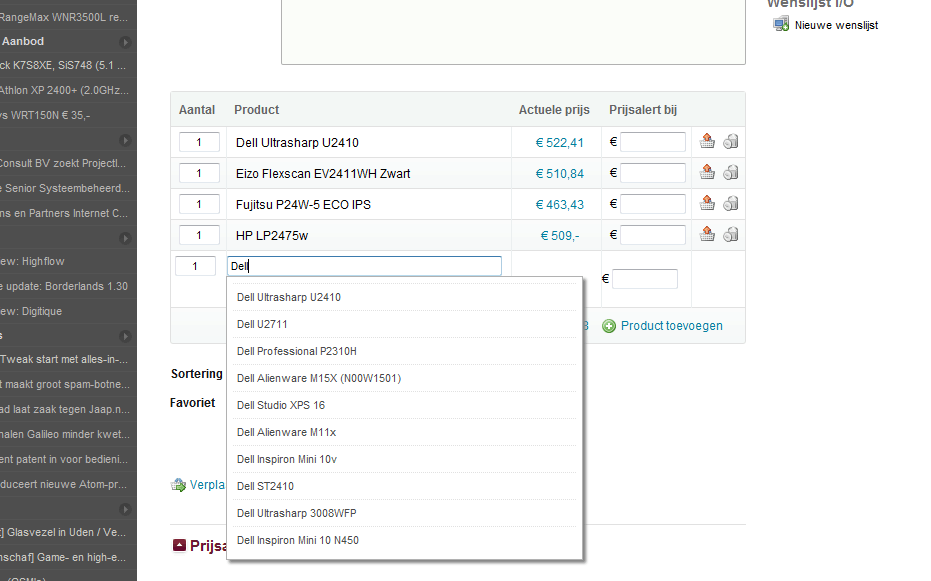
Task: Expand sidebar arrow above Glasvezel in Uden item
Action: tap(125, 509)
